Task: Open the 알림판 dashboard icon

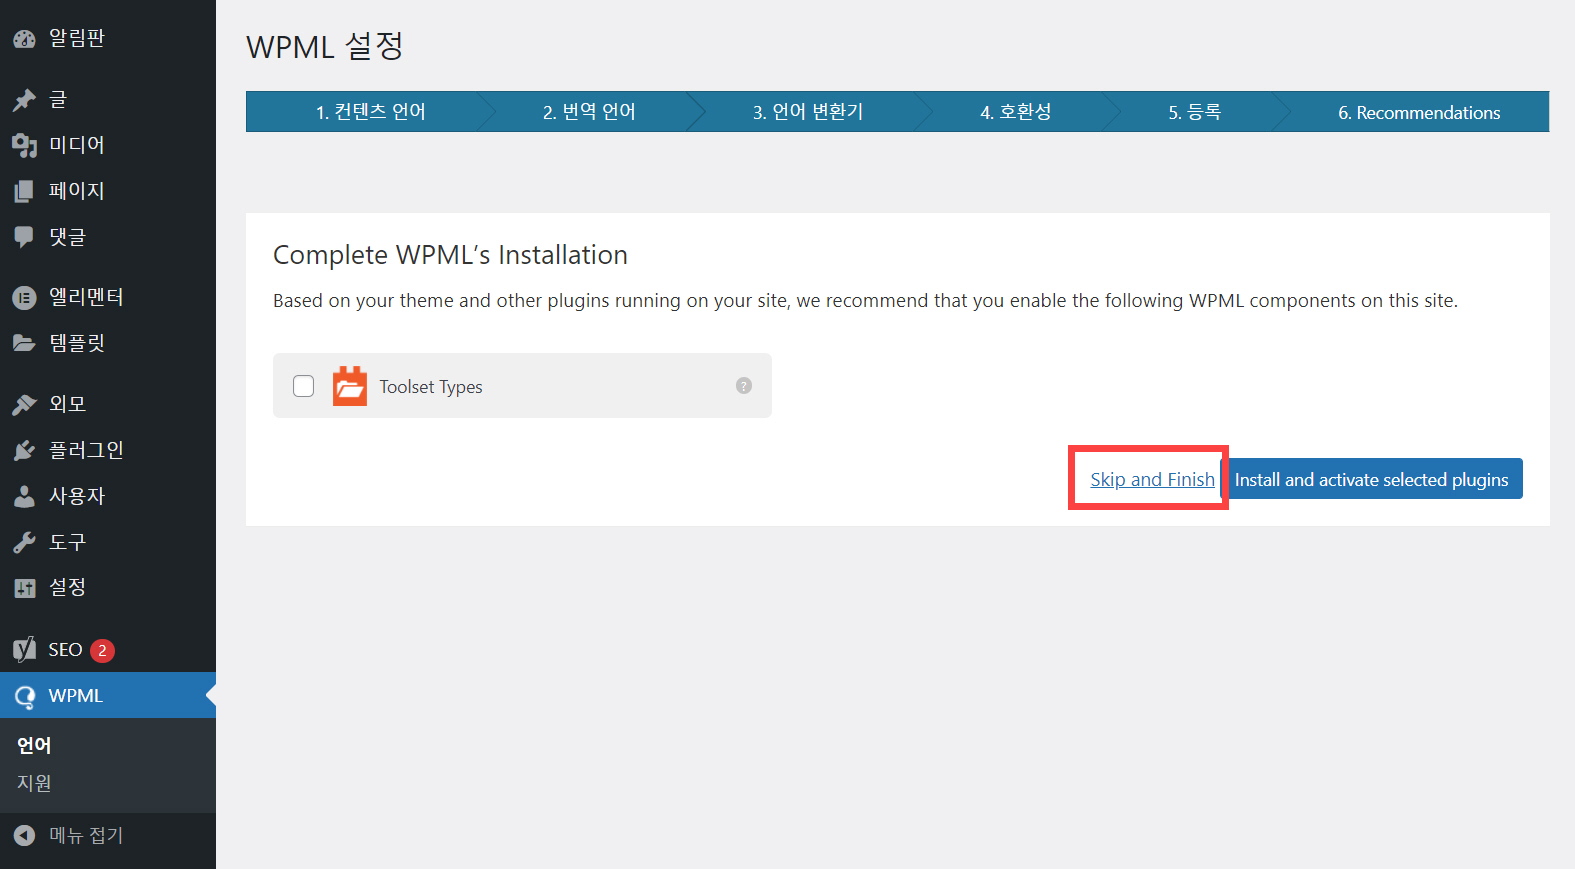Action: coord(24,39)
